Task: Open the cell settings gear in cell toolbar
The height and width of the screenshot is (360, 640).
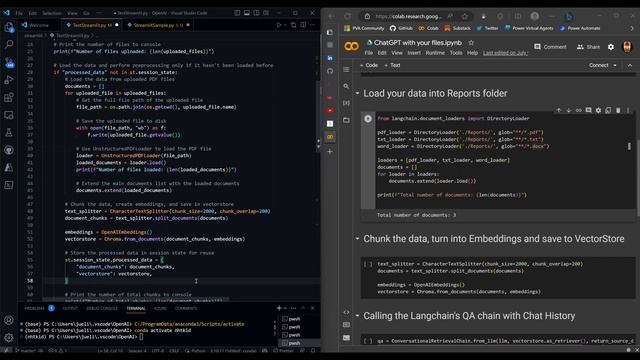Action: pyautogui.click(x=598, y=110)
